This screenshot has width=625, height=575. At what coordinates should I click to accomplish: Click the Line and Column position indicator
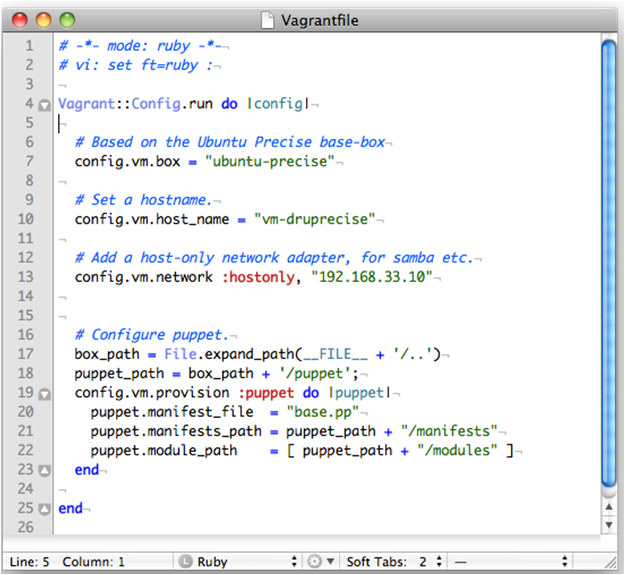pos(66,562)
